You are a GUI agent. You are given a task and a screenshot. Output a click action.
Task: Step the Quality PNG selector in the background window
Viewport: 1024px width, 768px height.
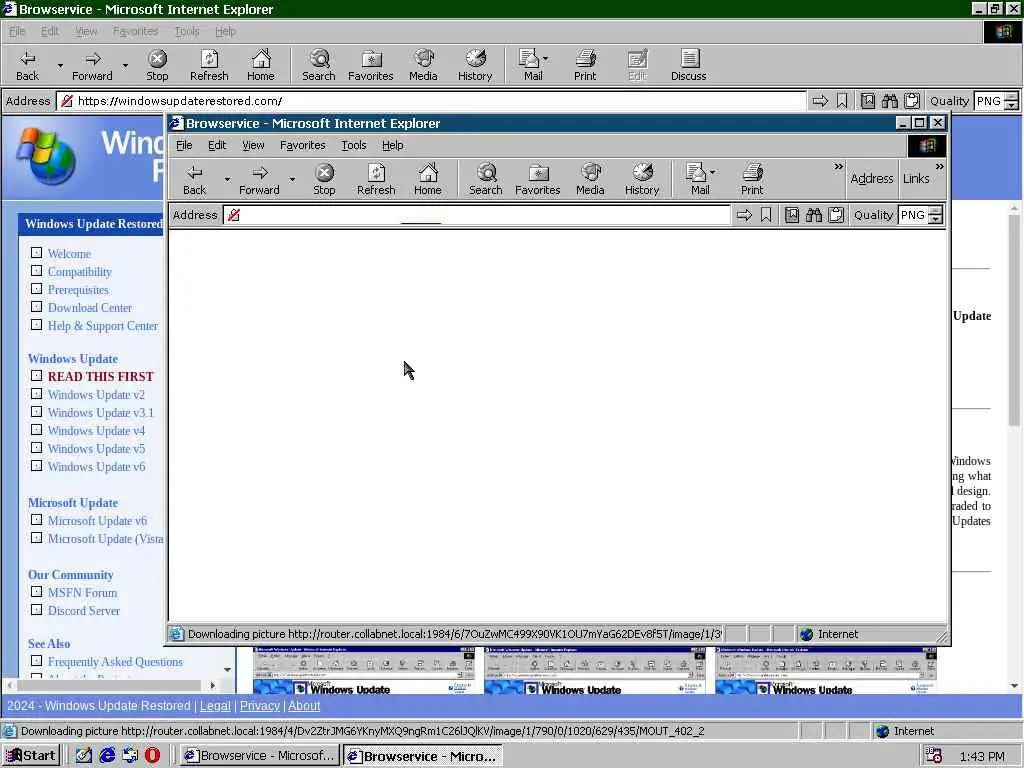(1011, 101)
